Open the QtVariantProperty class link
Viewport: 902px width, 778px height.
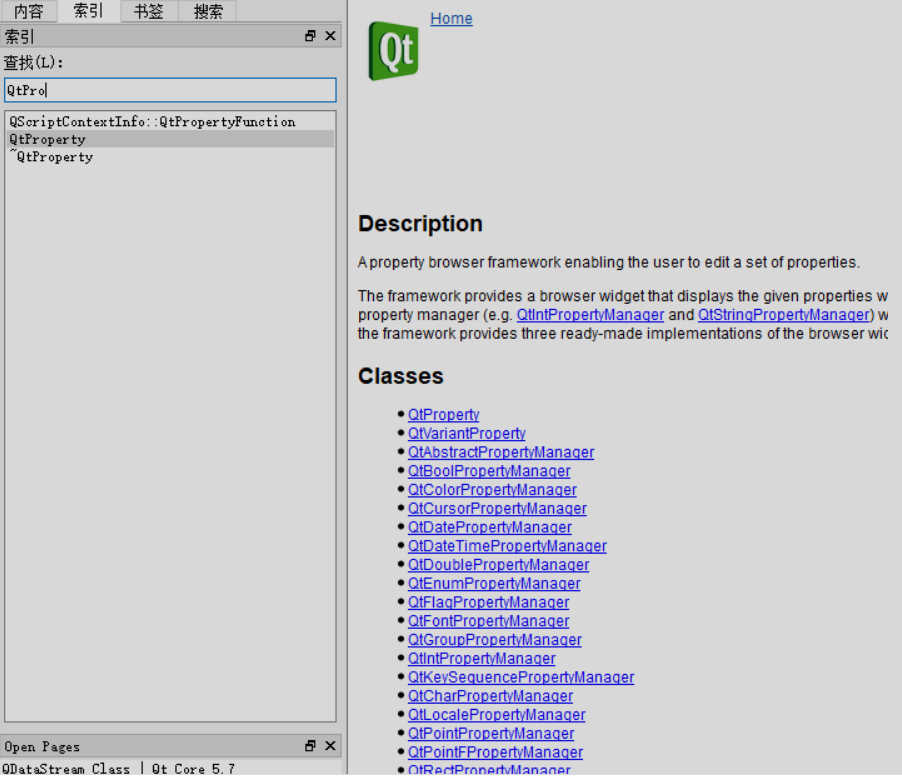467,433
